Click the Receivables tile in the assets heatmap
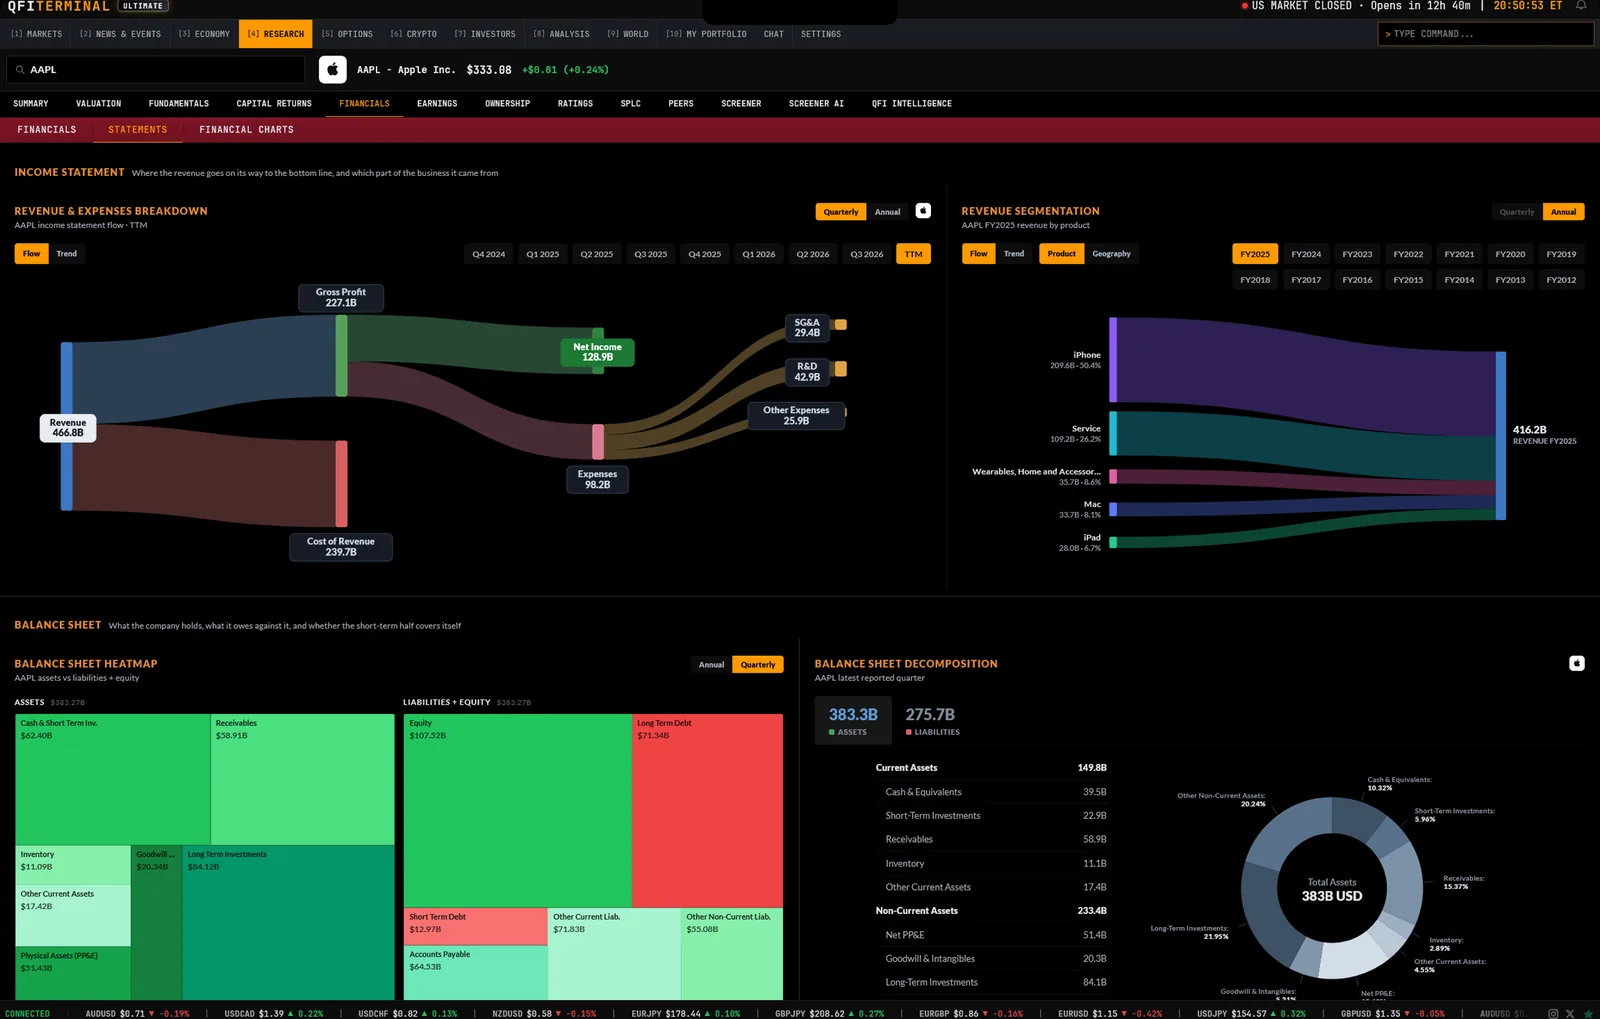This screenshot has height=1019, width=1600. 303,780
